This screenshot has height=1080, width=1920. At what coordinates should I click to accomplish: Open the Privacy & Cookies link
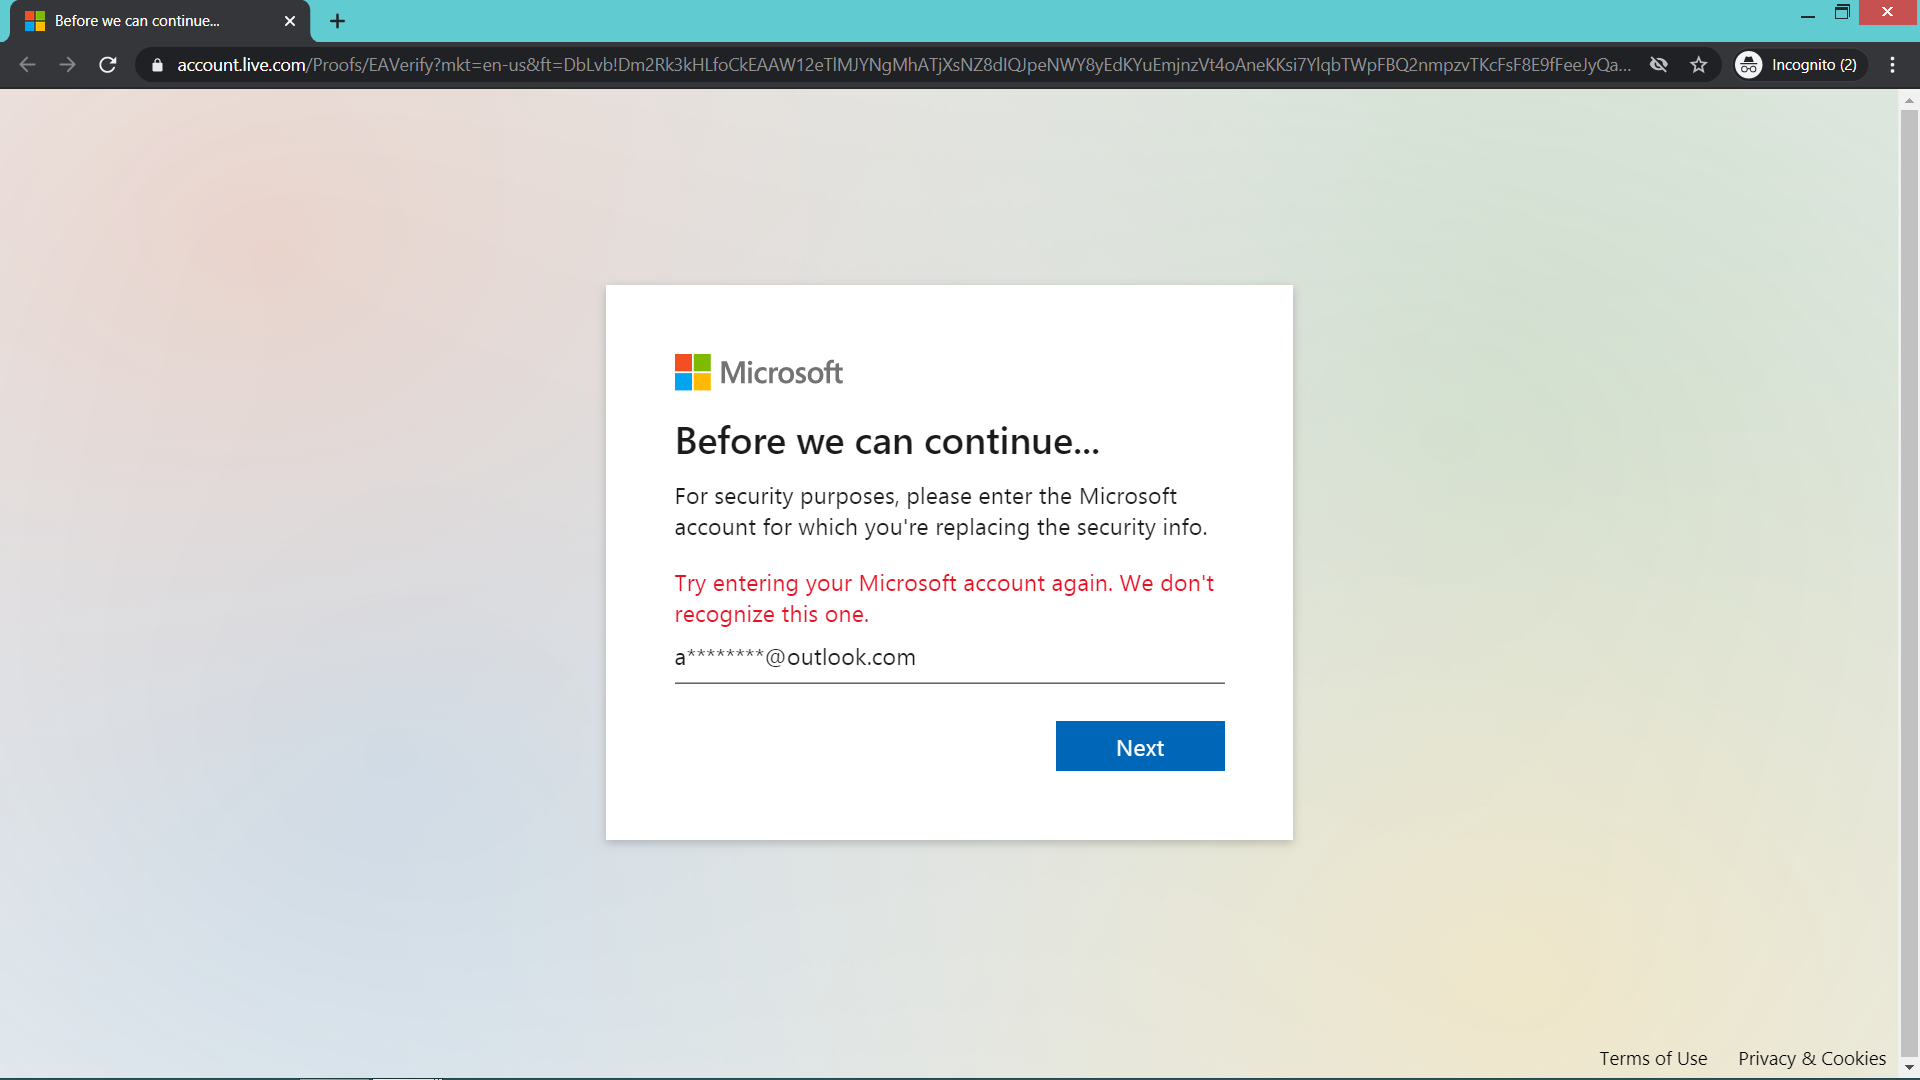click(1812, 1058)
